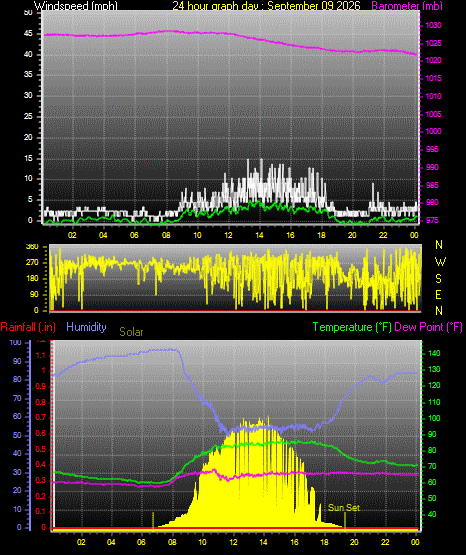Select the 0.5 rainfall axis value
The width and height of the screenshot is (466, 555).
pos(41,449)
